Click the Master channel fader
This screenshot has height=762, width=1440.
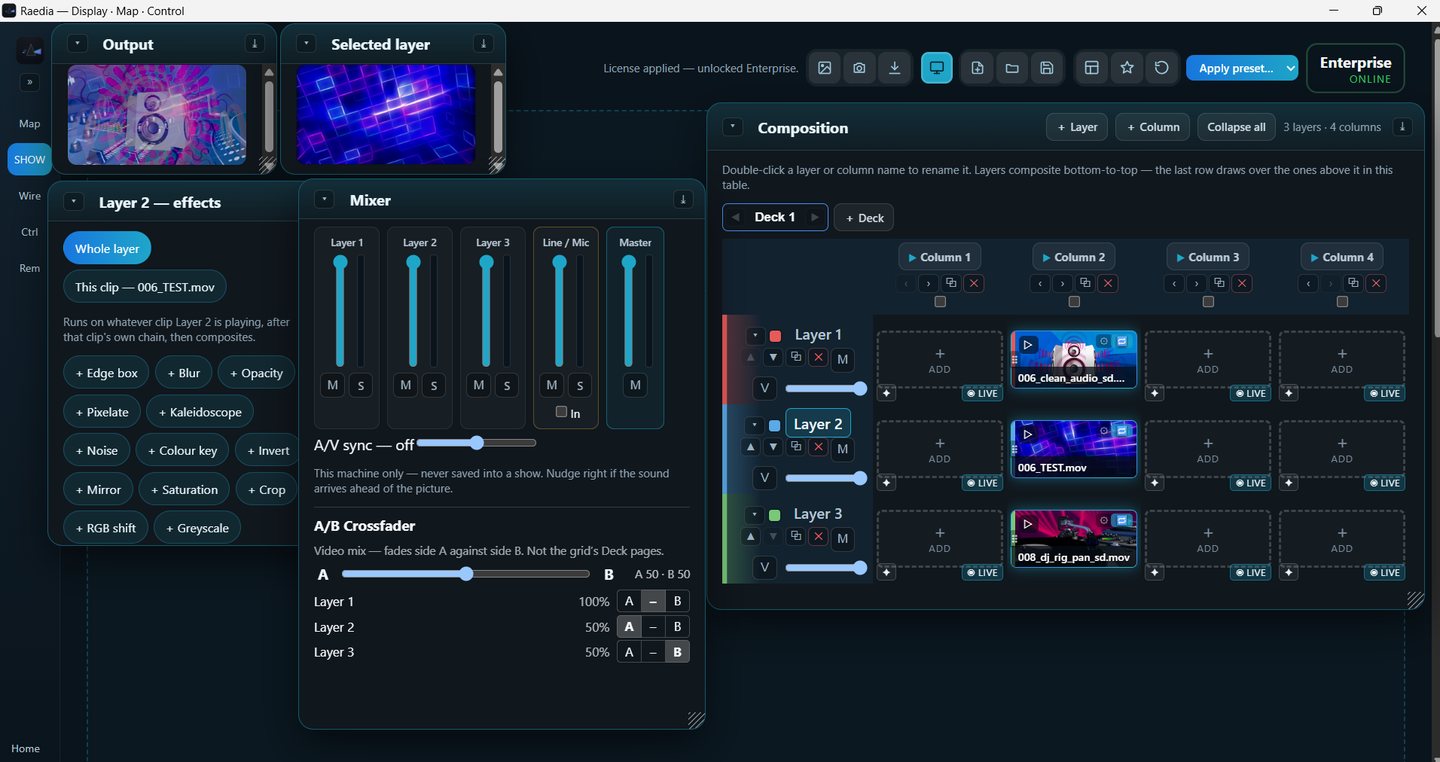pos(628,311)
